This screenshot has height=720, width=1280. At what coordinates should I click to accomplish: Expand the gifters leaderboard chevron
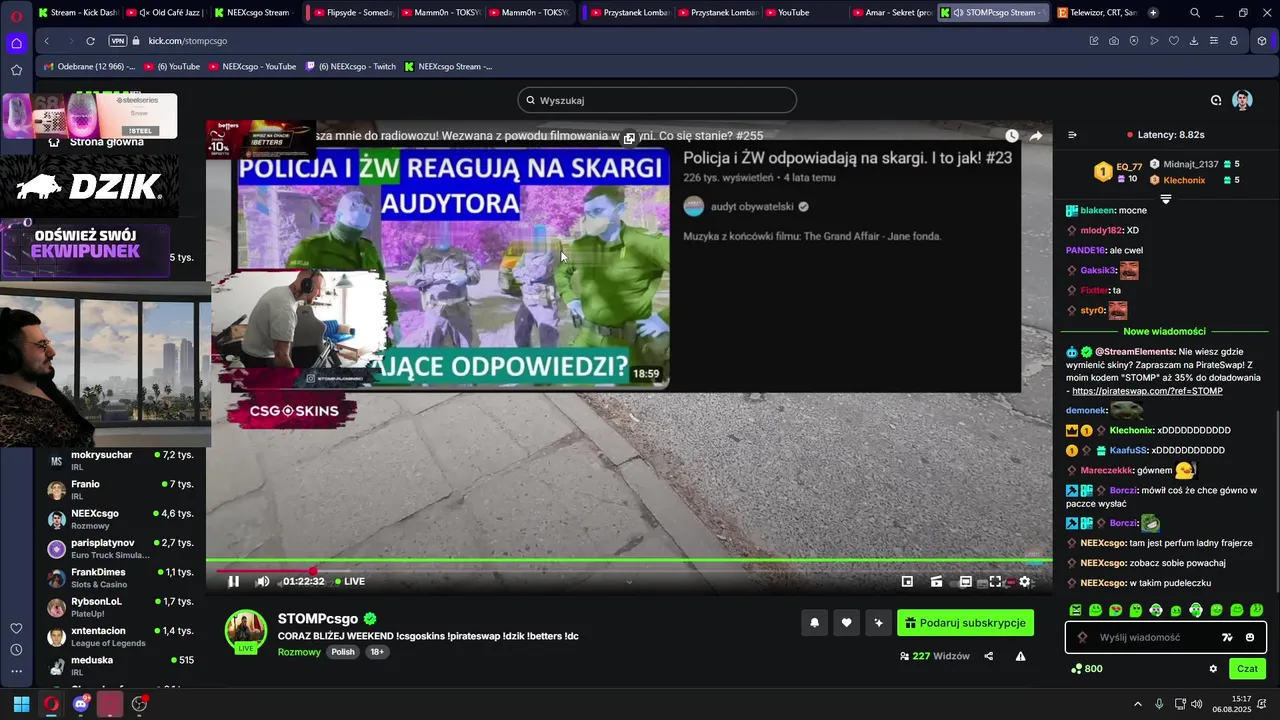pyautogui.click(x=1165, y=199)
